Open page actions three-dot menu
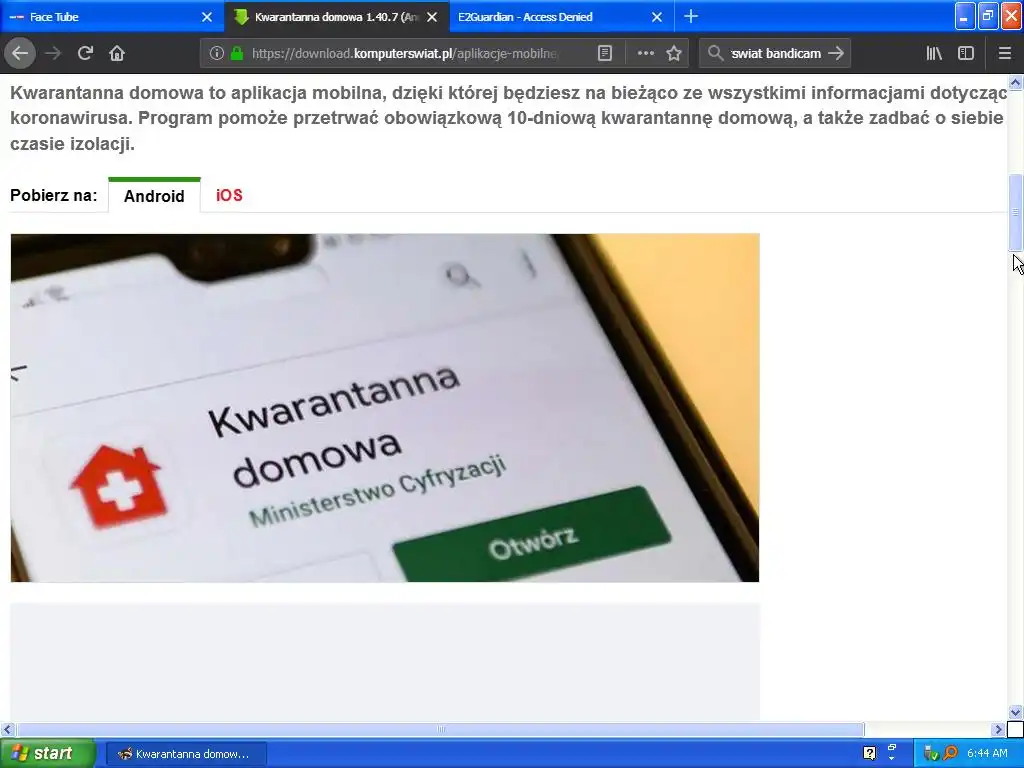This screenshot has width=1024, height=768. [645, 54]
